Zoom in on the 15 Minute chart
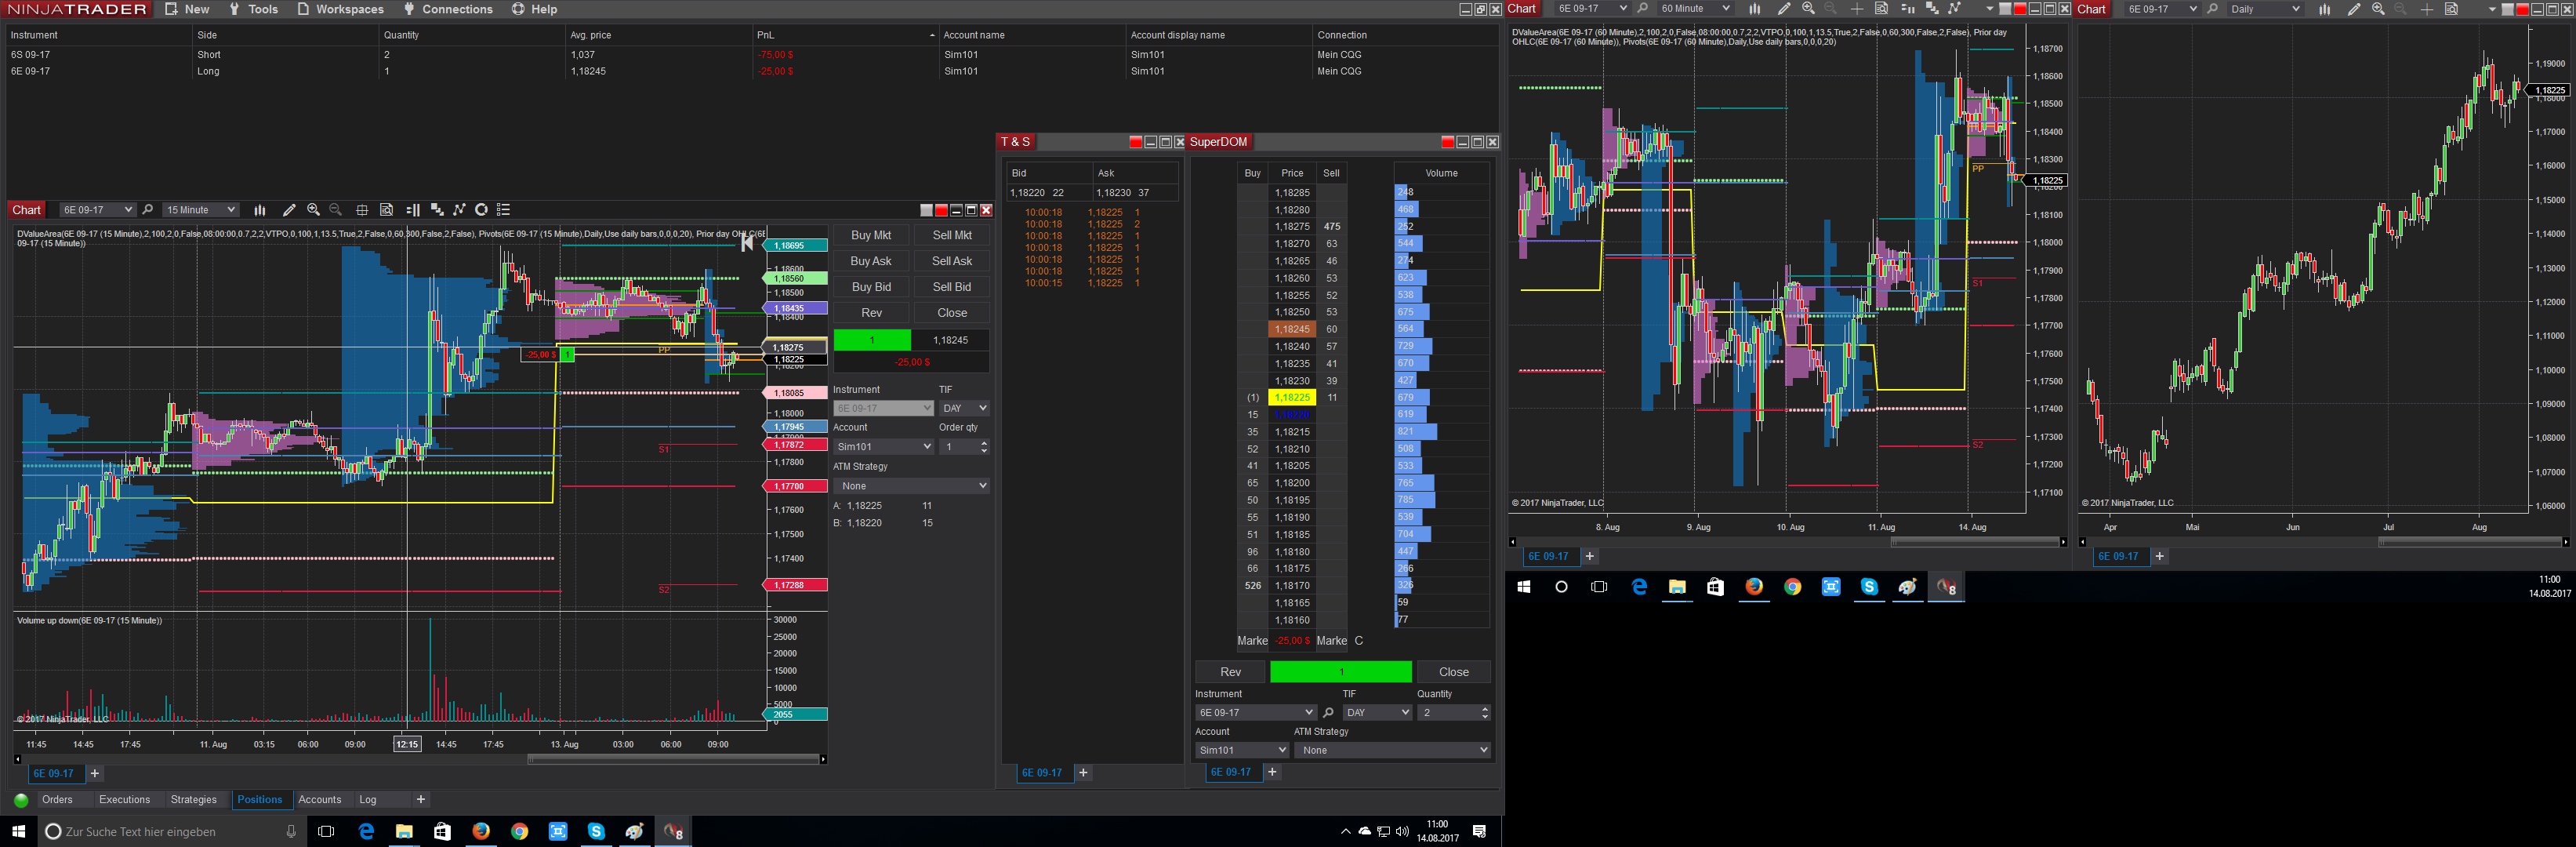 click(x=313, y=210)
